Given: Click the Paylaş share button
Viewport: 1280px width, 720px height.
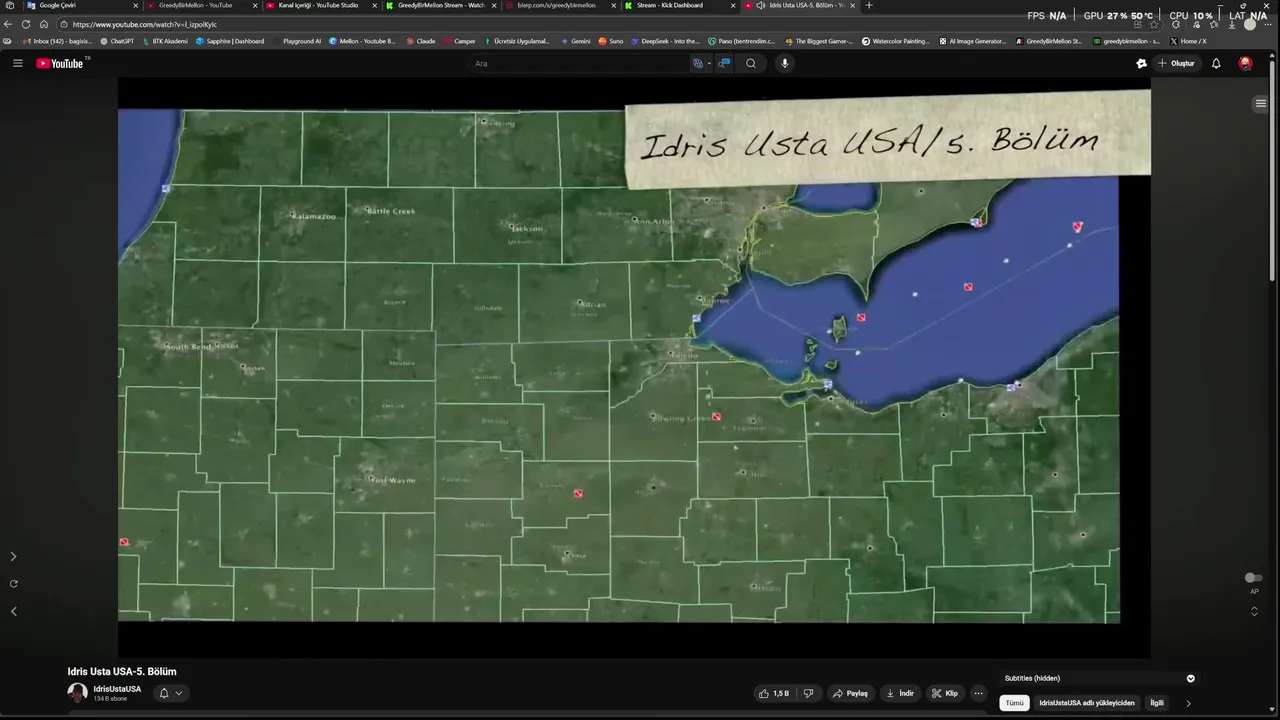Looking at the screenshot, I should pos(850,693).
